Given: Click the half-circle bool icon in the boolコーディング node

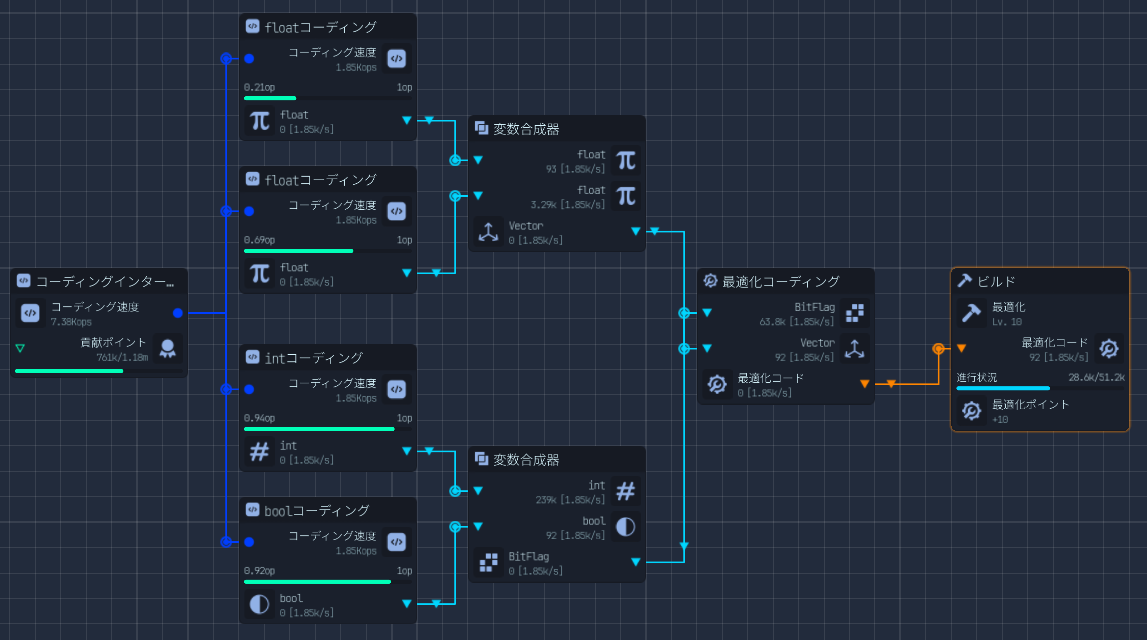Looking at the screenshot, I should [259, 604].
